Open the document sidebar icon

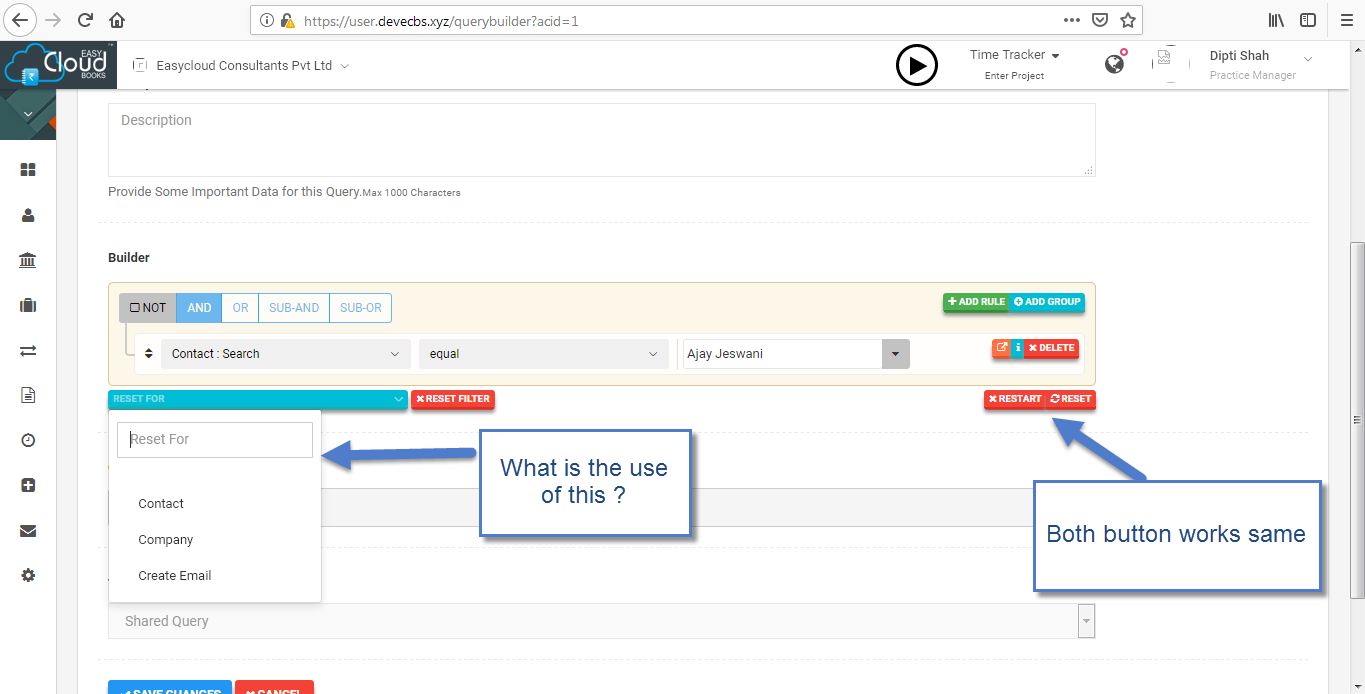pyautogui.click(x=28, y=395)
